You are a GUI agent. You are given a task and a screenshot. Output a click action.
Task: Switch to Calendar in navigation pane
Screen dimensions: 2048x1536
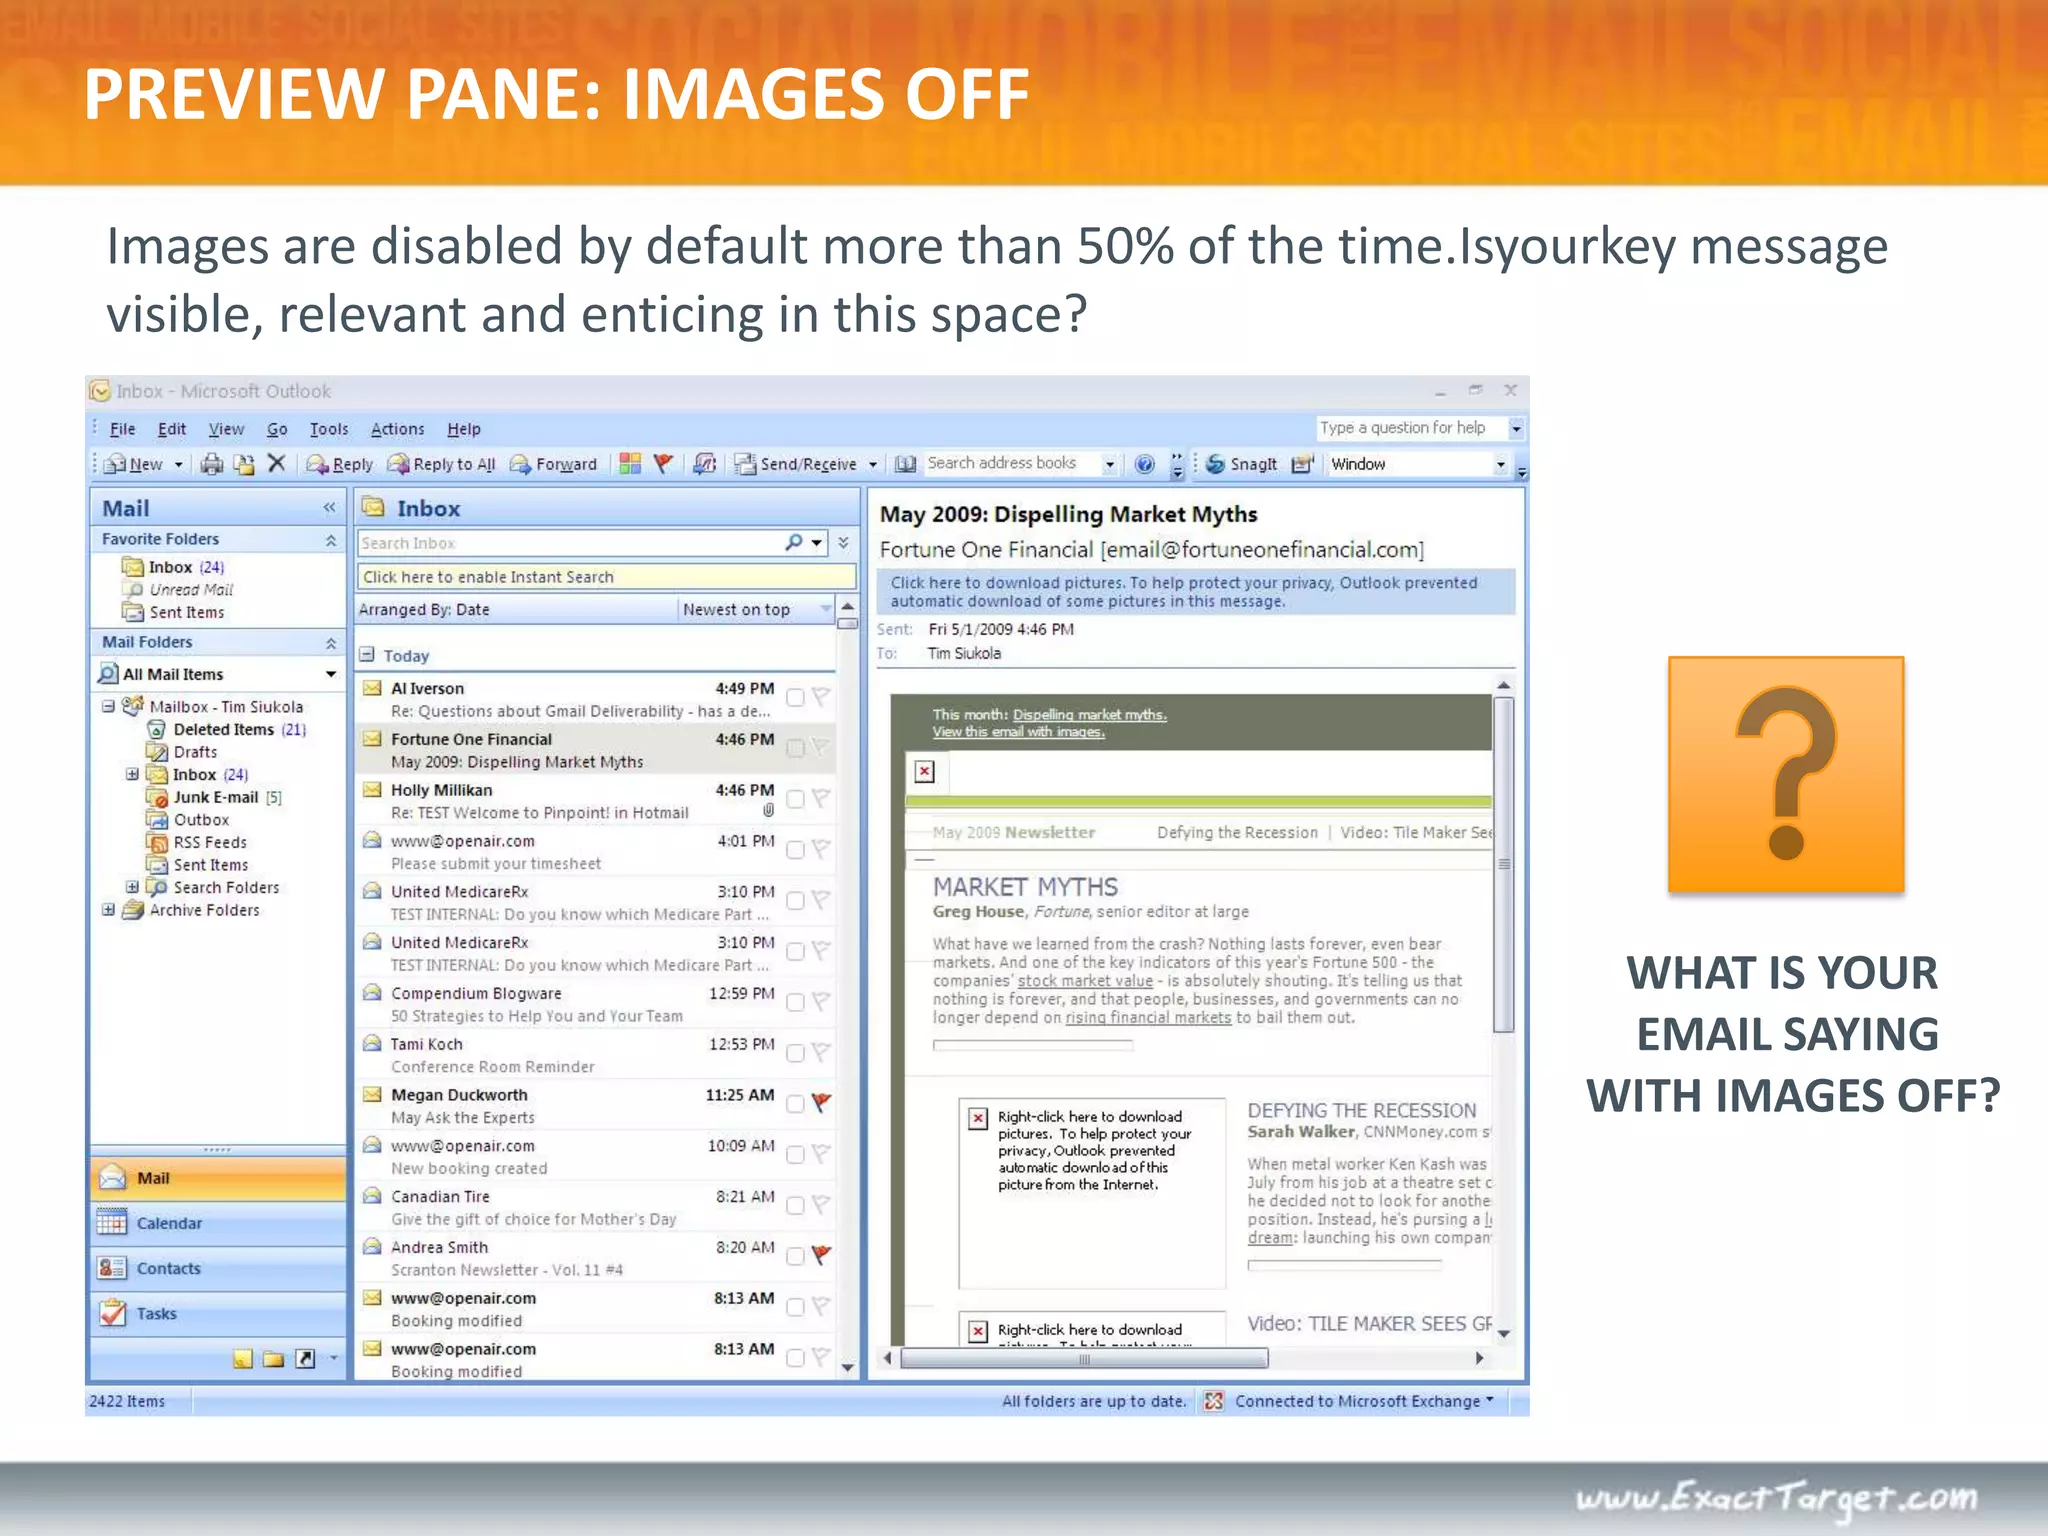click(x=218, y=1223)
